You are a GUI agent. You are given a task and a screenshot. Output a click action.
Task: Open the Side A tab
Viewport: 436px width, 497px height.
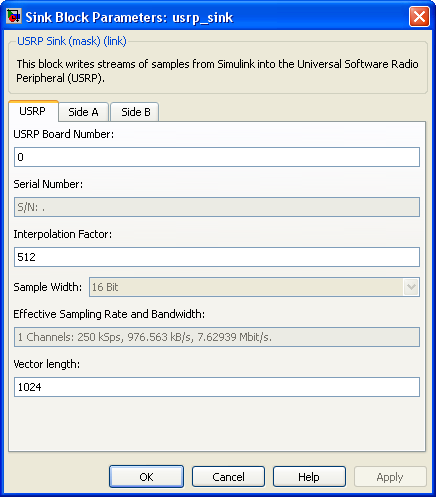(x=83, y=112)
